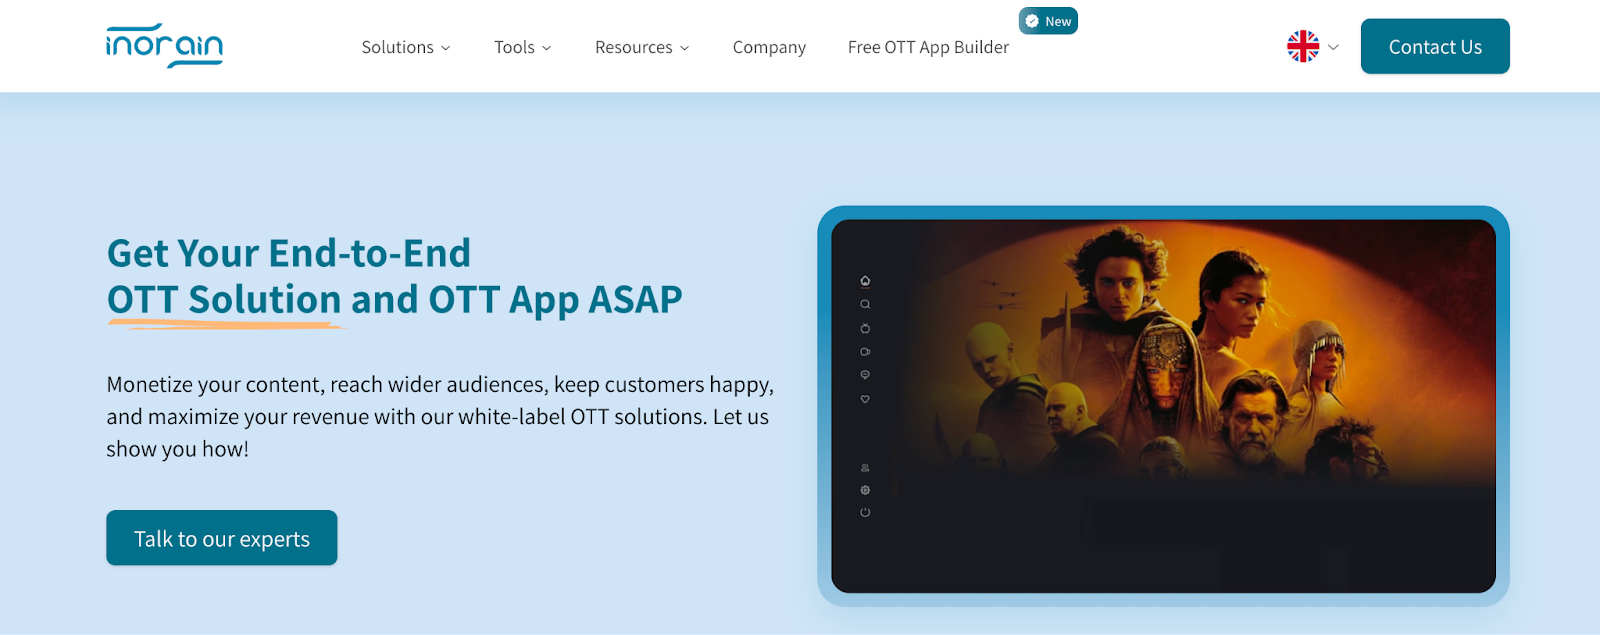The width and height of the screenshot is (1600, 635).
Task: Go to the Company page
Action: 769,47
